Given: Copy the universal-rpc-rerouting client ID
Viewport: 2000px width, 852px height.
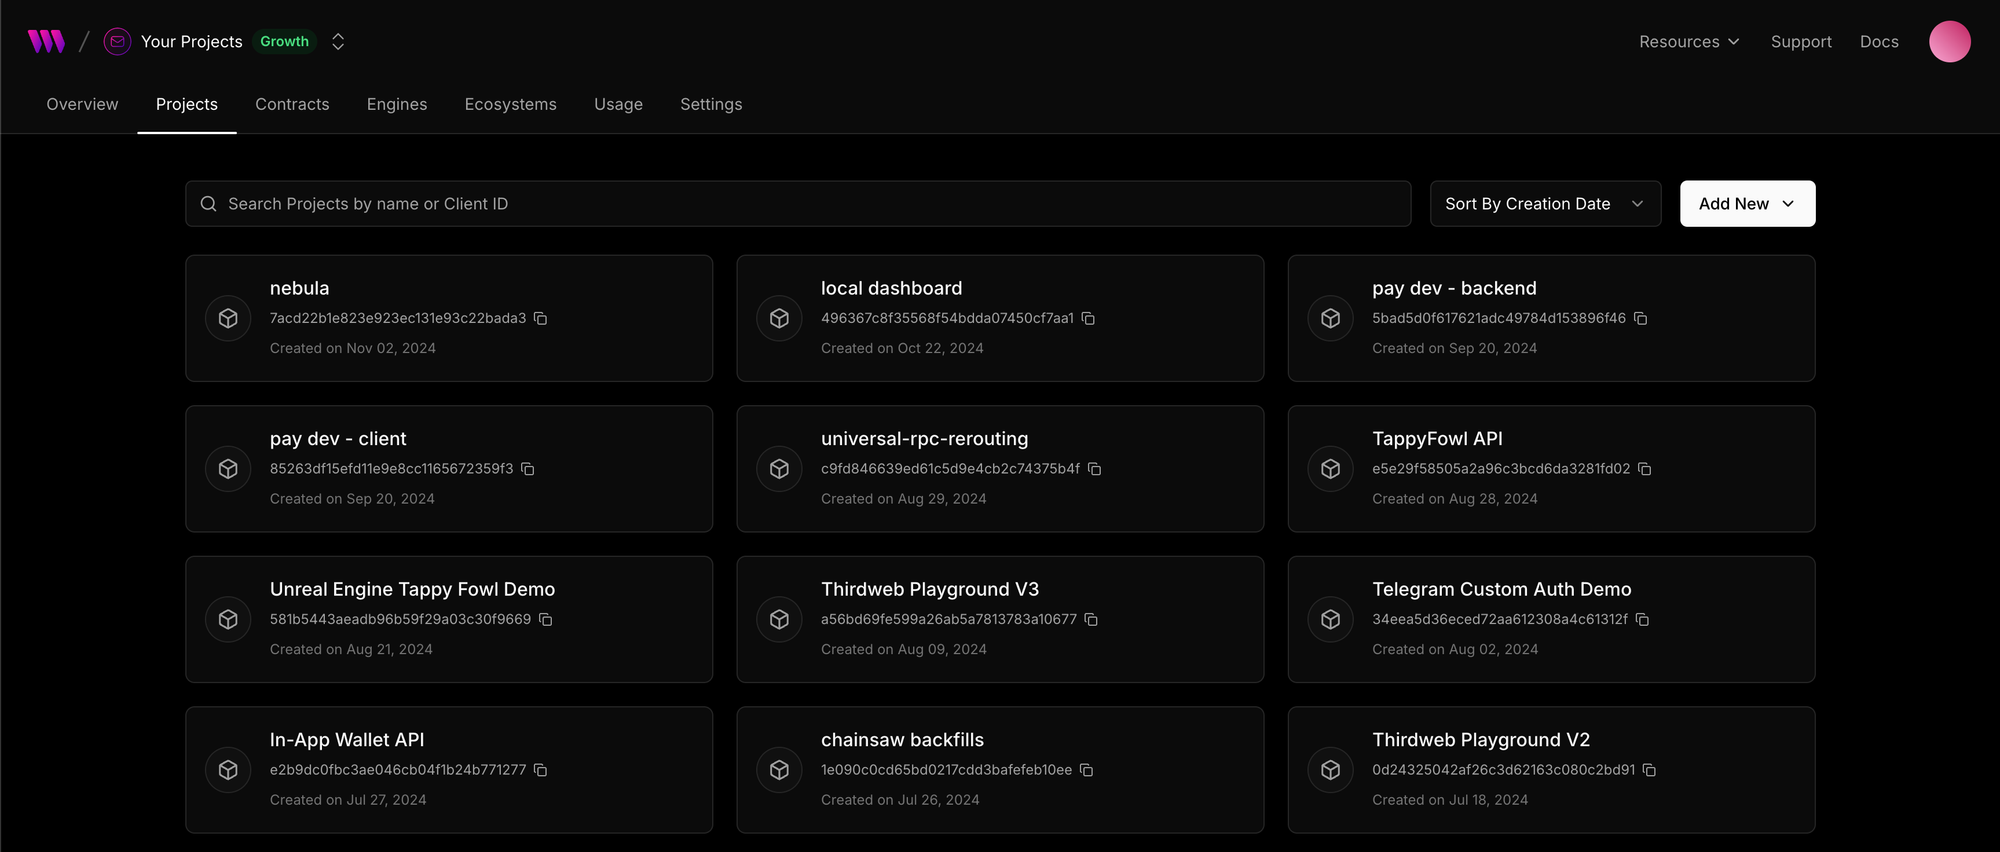Looking at the screenshot, I should [x=1094, y=469].
